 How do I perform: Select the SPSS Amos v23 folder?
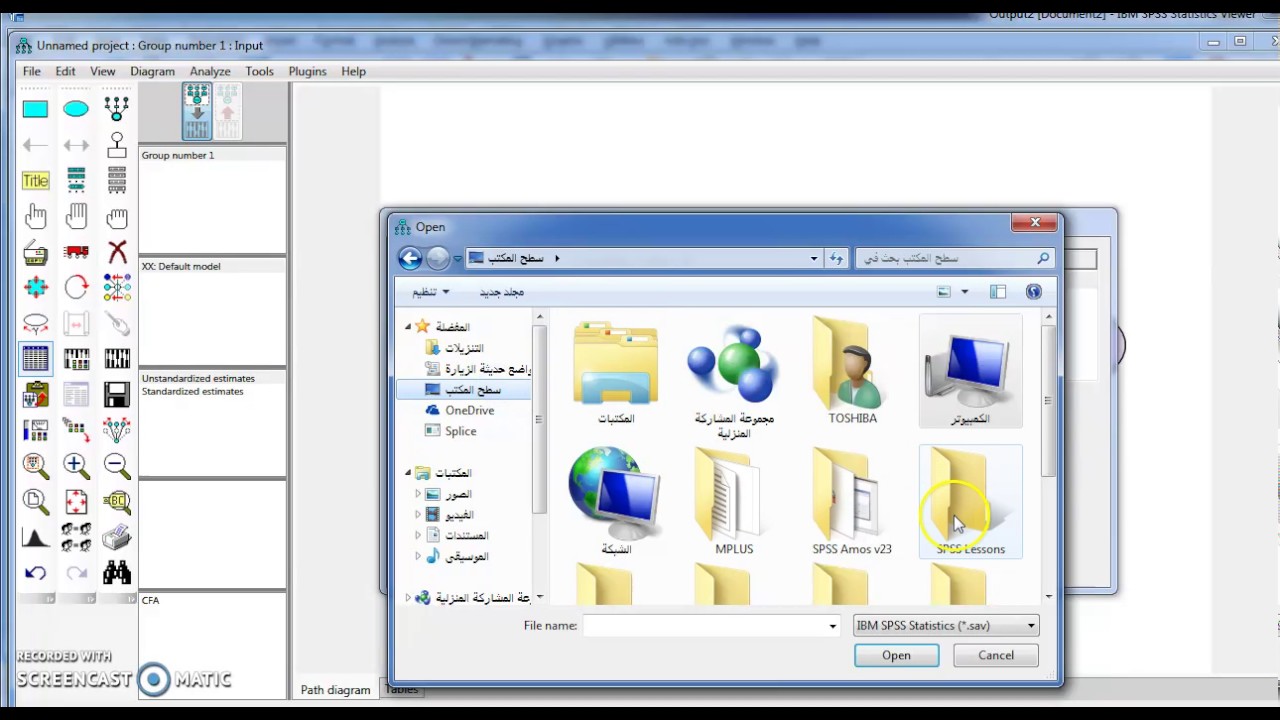click(x=852, y=502)
